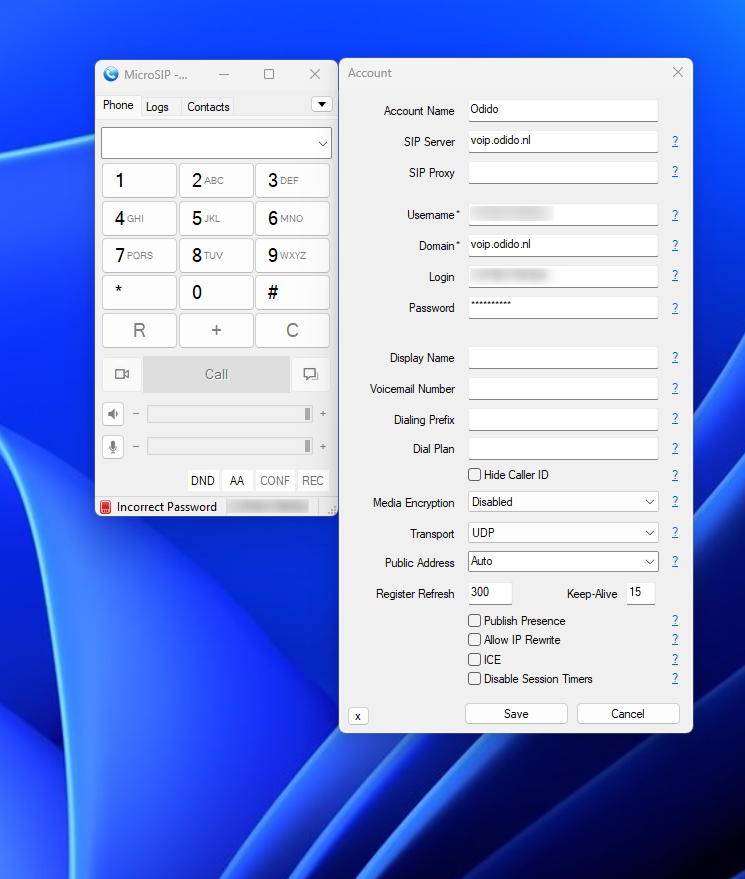Mute the speaker with the speaker icon

tap(113, 414)
